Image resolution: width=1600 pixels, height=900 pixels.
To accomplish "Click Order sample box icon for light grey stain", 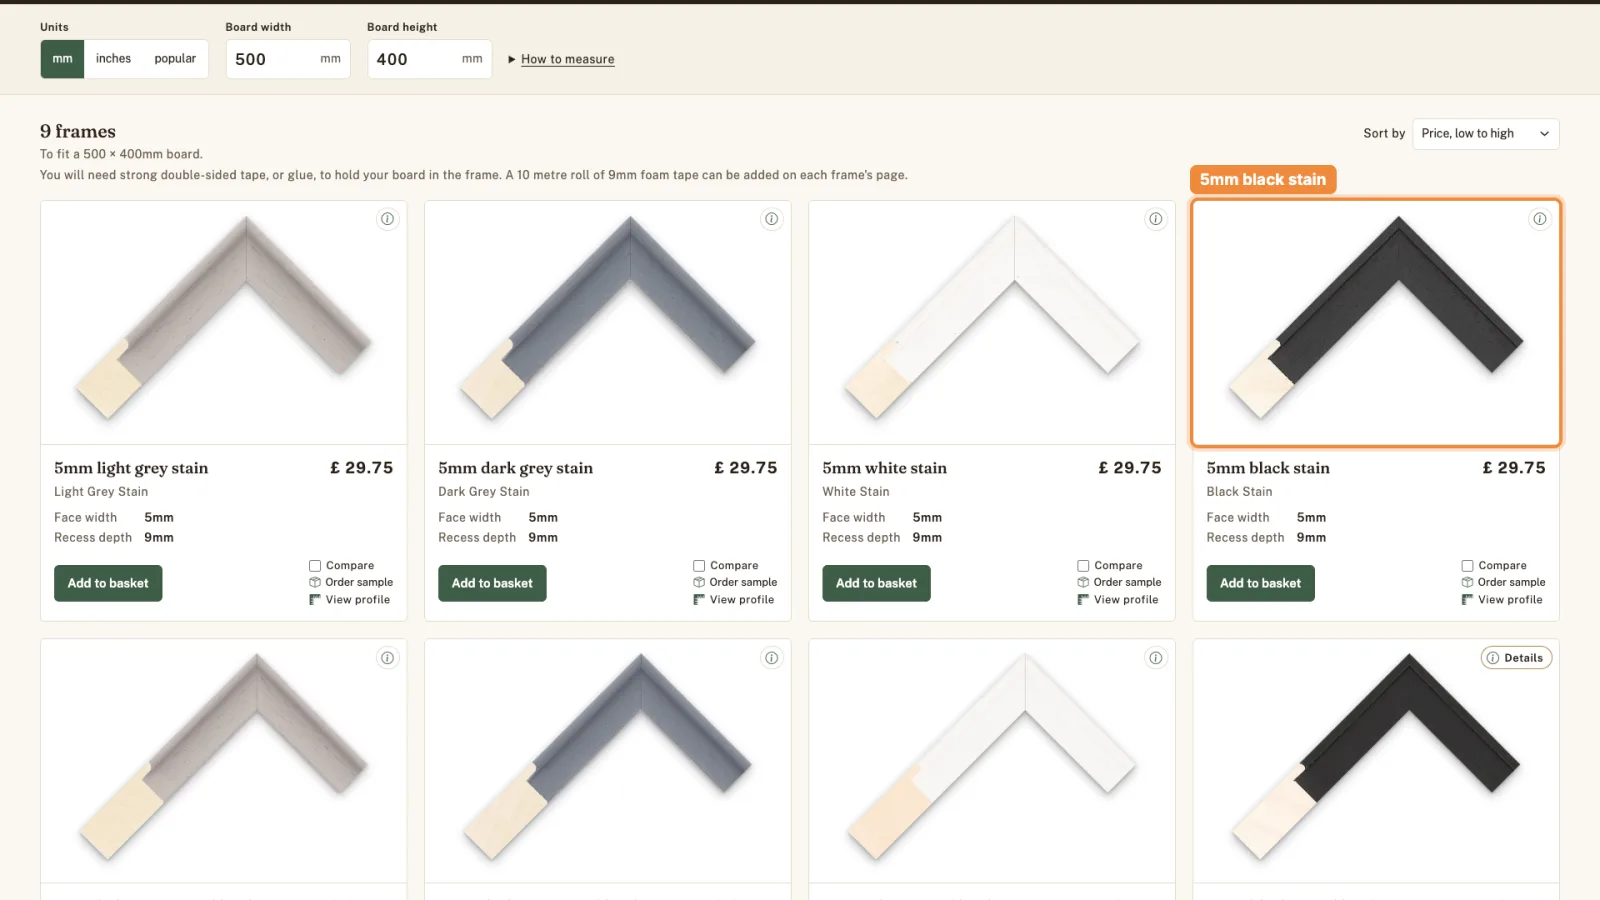I will (315, 582).
